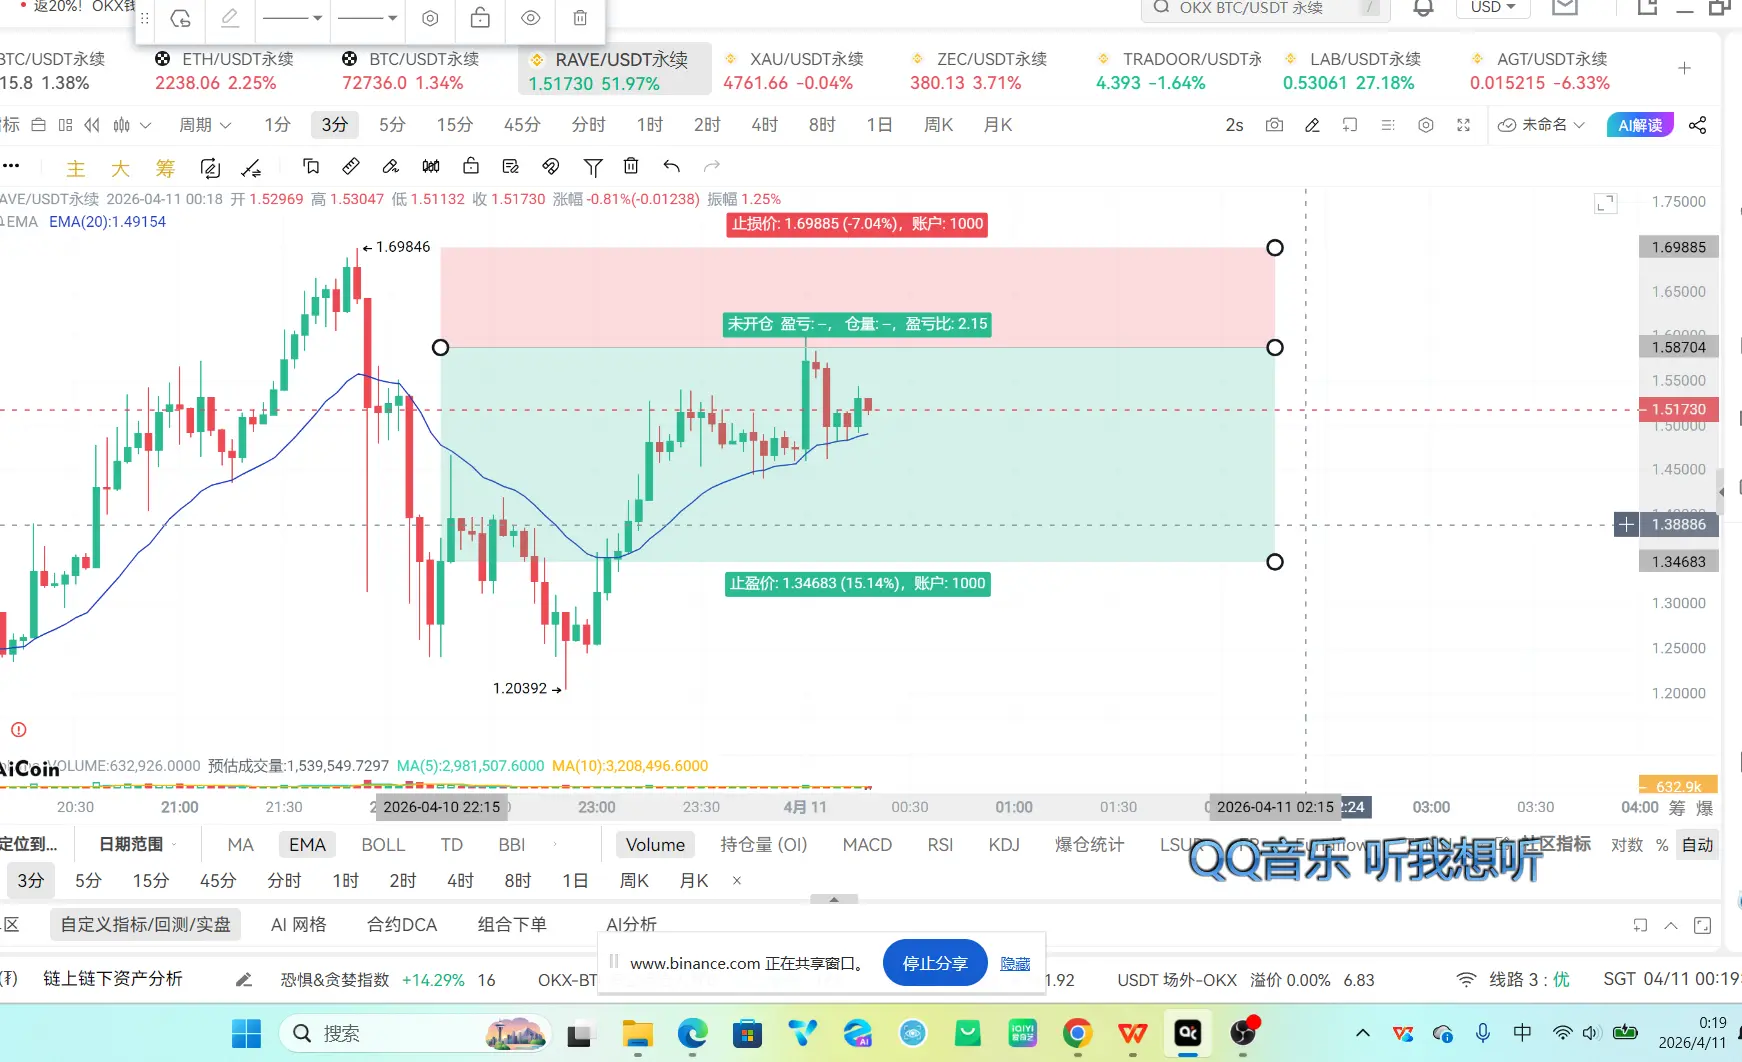Open Windows Start menu
Viewport: 1742px width, 1062px height.
tap(246, 1033)
